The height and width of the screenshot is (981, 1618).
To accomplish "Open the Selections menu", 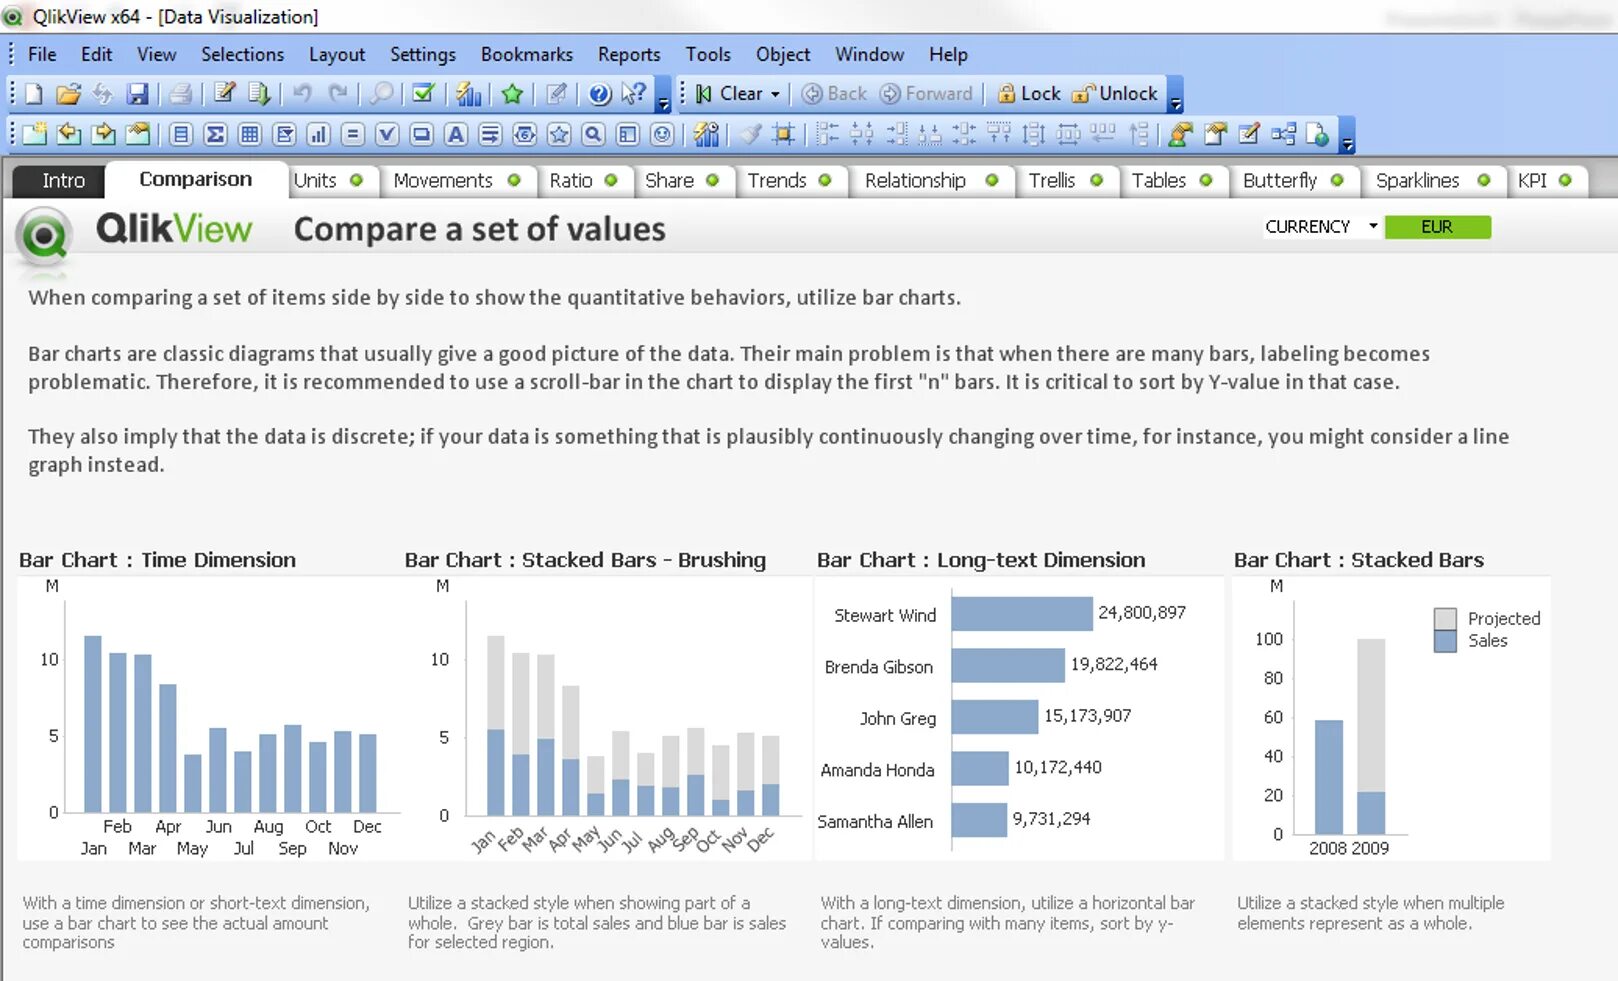I will (x=242, y=54).
